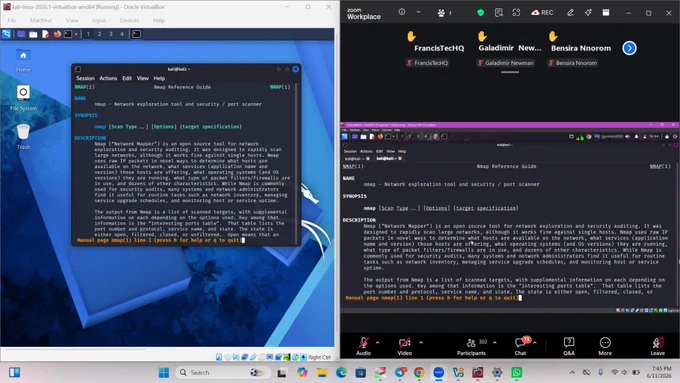The width and height of the screenshot is (680, 383).
Task: Open the File System desktop icon
Action: click(x=23, y=98)
